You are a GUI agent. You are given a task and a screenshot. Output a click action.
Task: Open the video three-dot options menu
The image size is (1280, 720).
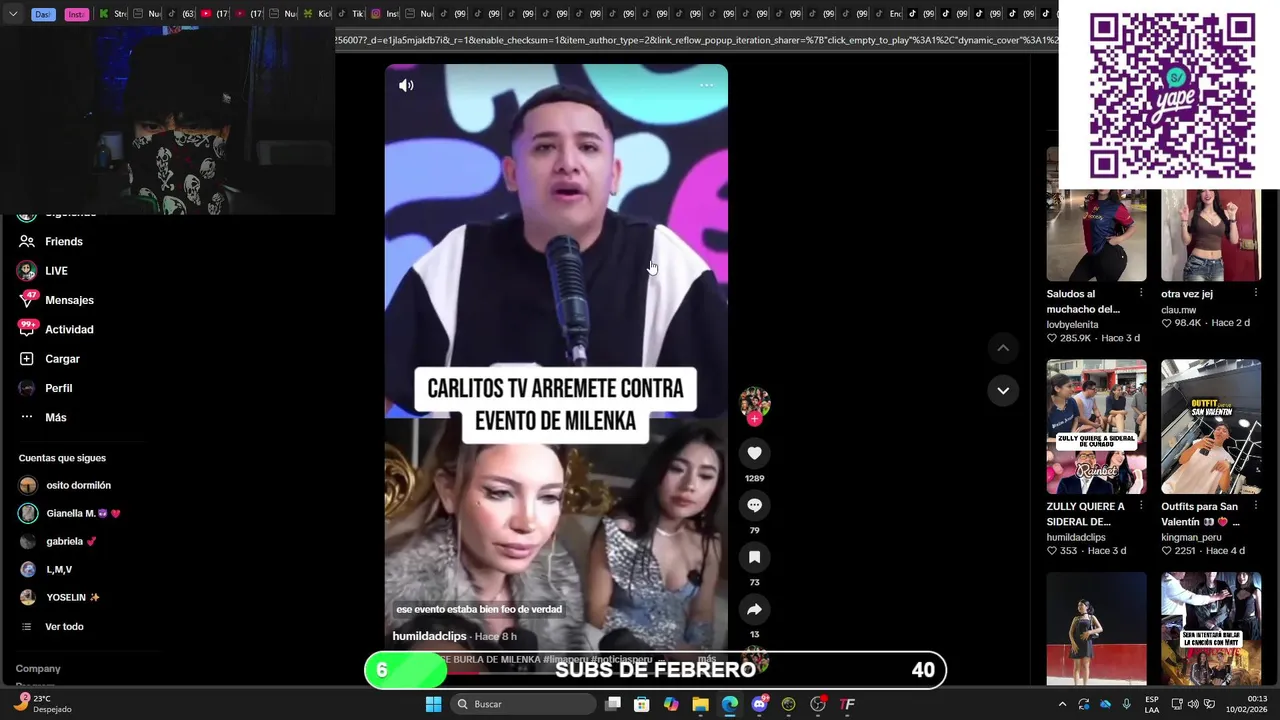706,85
